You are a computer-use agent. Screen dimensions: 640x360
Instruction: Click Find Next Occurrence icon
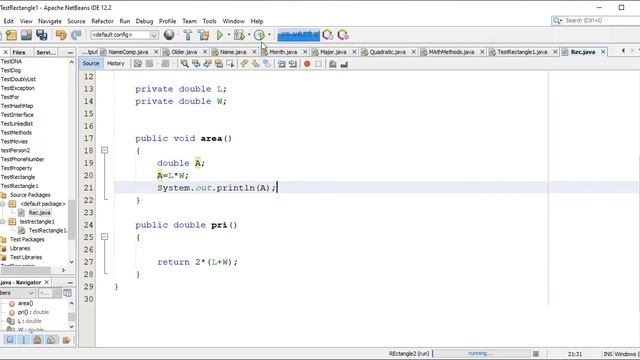[207, 64]
